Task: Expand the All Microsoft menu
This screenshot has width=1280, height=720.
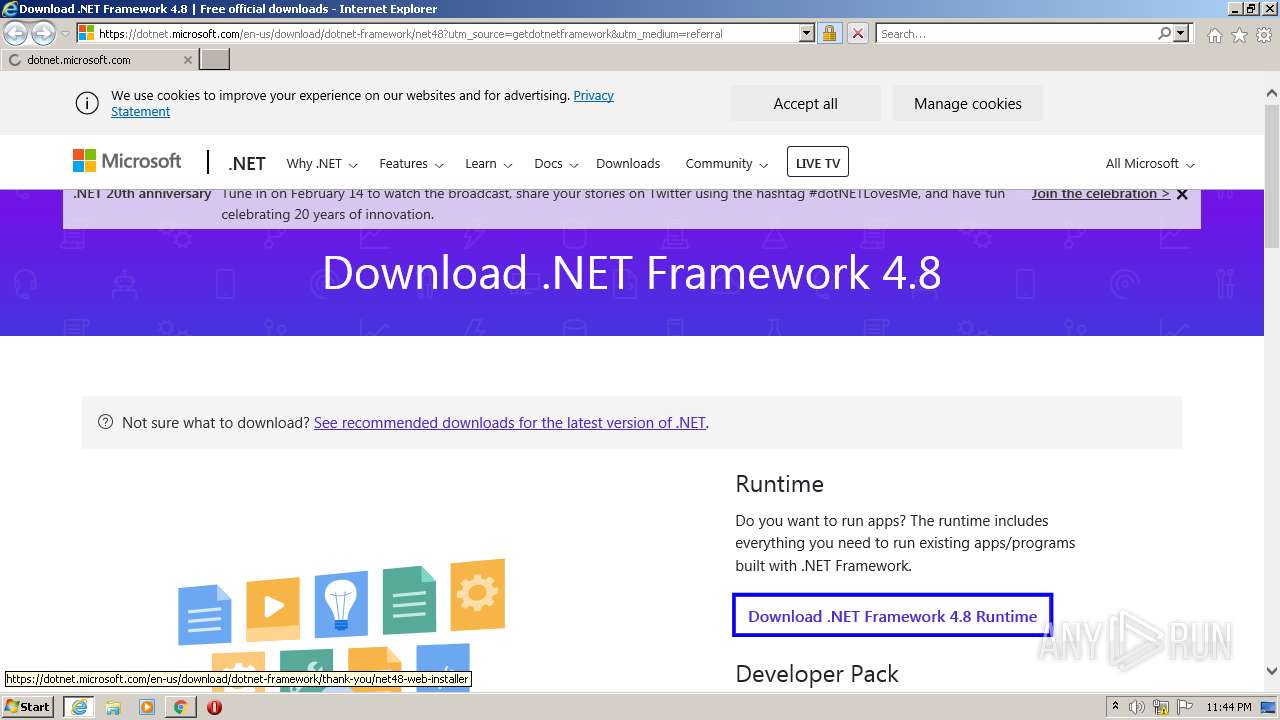Action: 1150,163
